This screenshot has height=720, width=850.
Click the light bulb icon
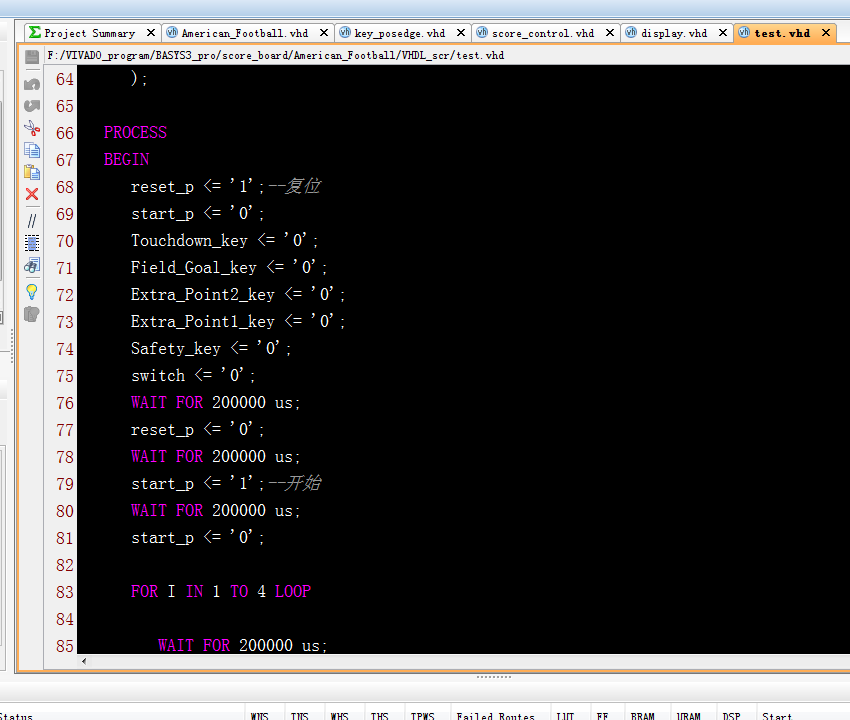pyautogui.click(x=32, y=291)
